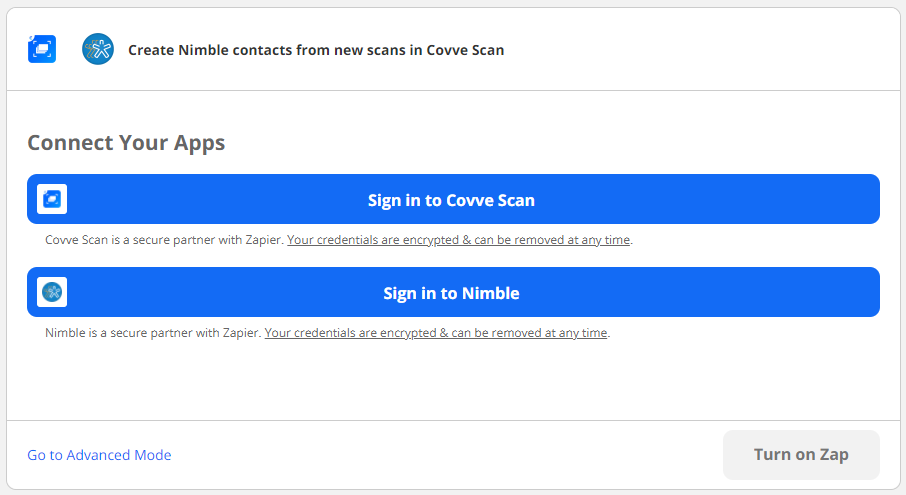Screen dimensions: 906x495
Task: Click the Covve Scan icon in the header
Action: [42, 49]
